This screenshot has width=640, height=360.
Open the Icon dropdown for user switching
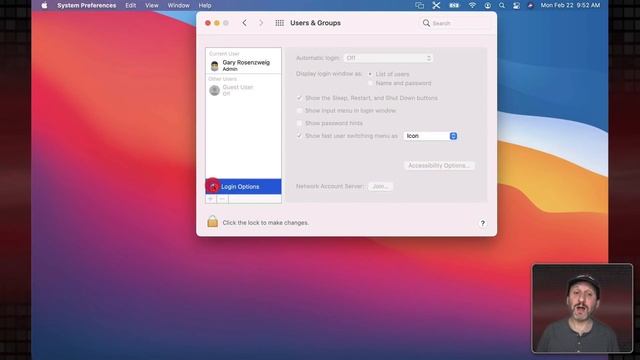(430, 136)
